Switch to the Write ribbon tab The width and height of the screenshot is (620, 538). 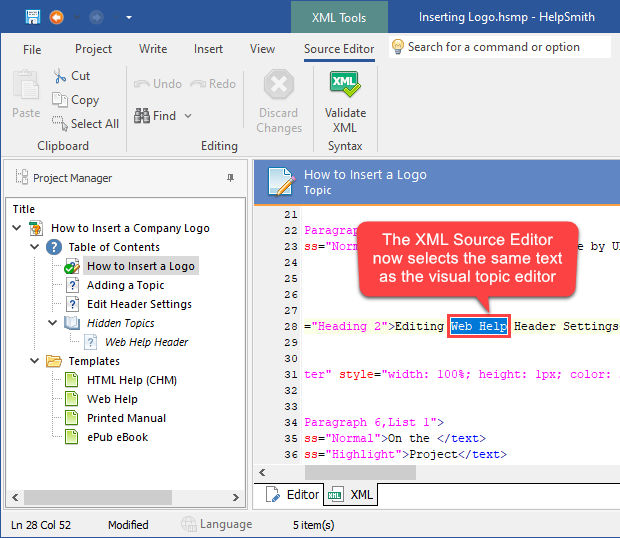(x=153, y=49)
